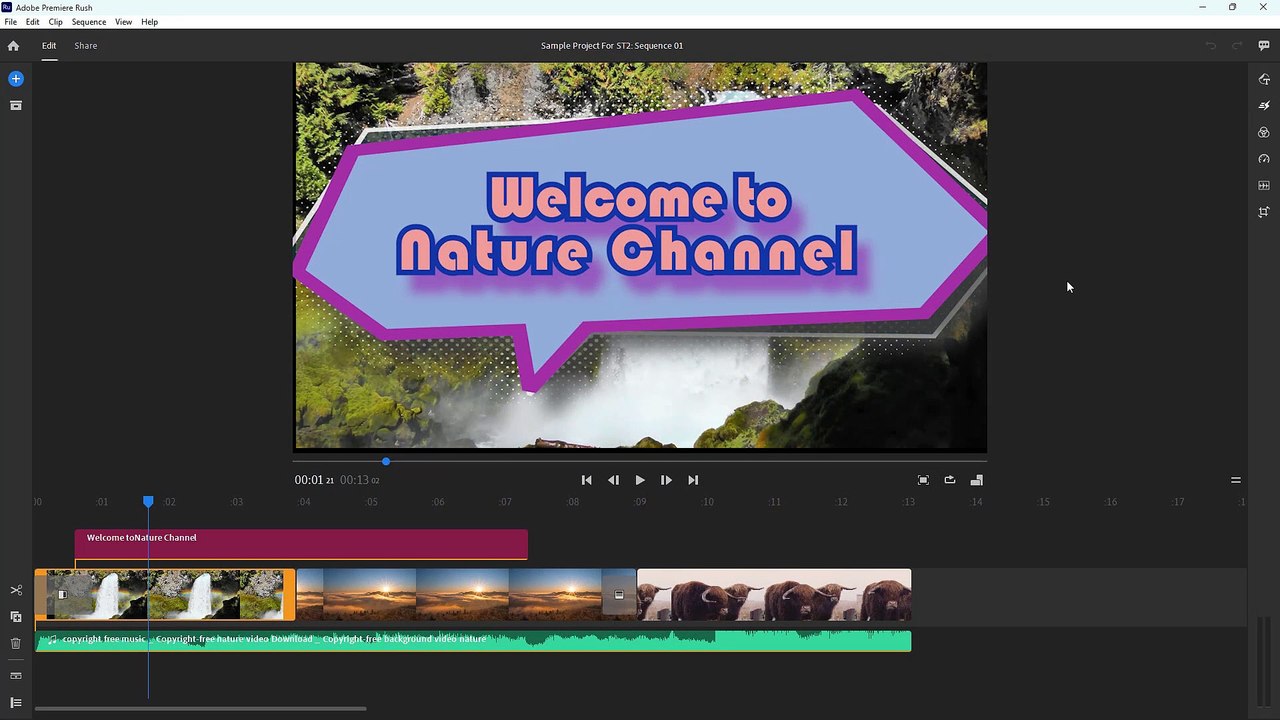Click the project title Sample Project For ST2

pos(612,45)
